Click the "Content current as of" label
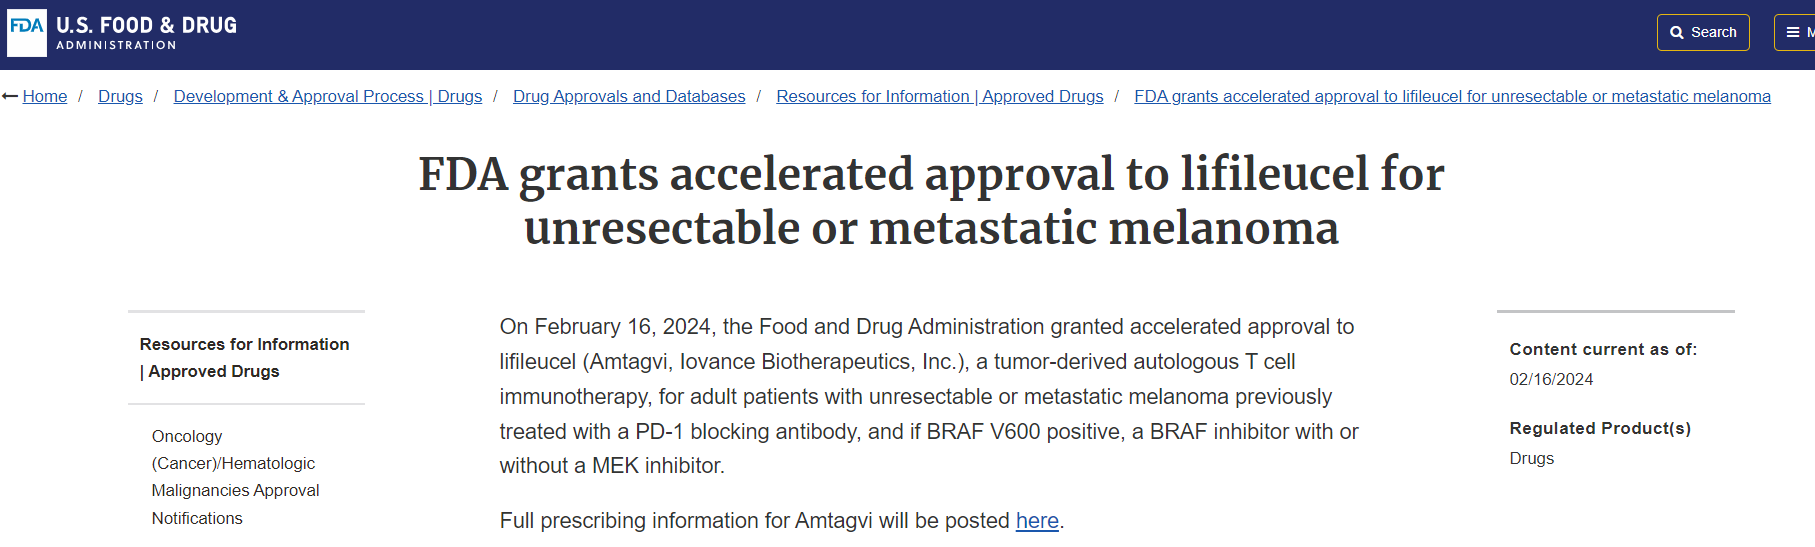 [x=1603, y=349]
